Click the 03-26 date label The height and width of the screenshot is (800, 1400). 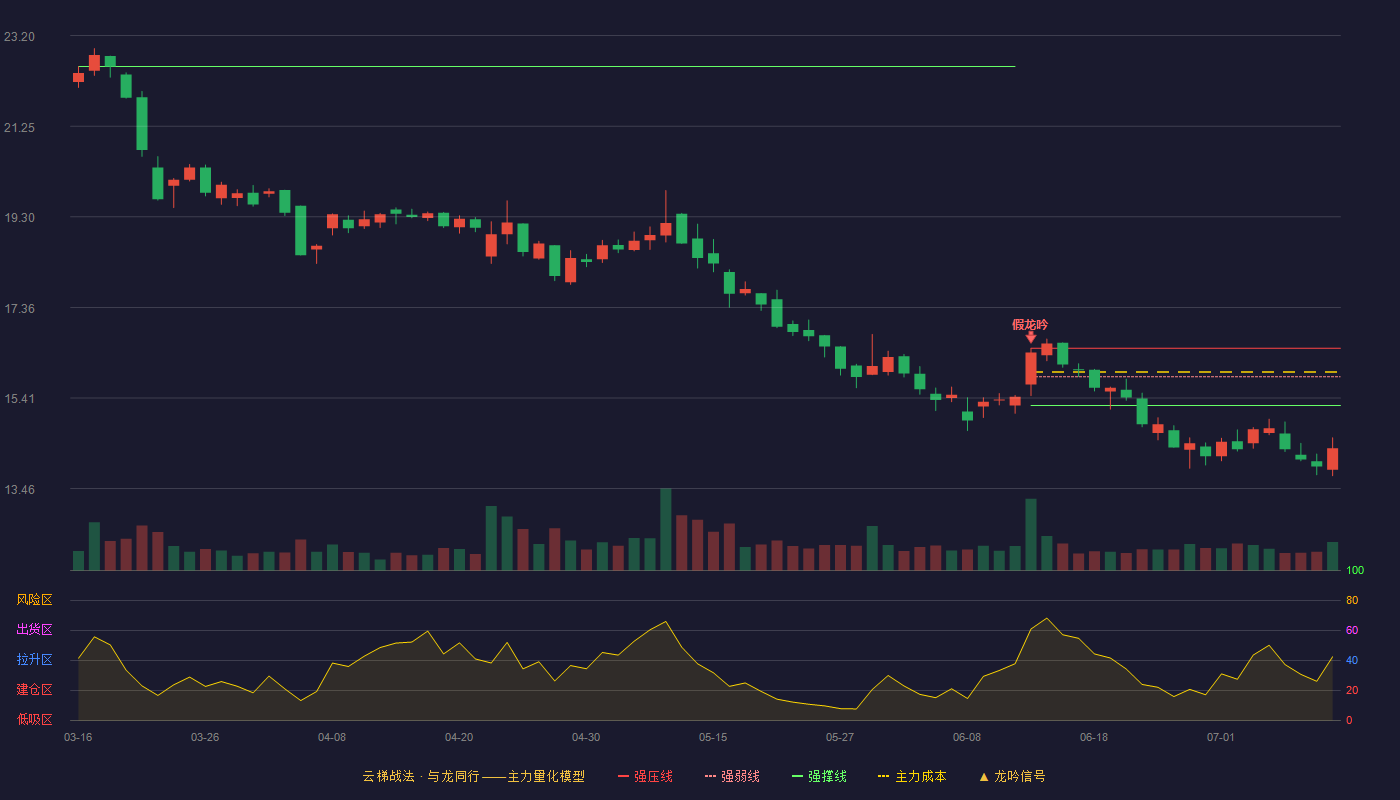(x=205, y=737)
